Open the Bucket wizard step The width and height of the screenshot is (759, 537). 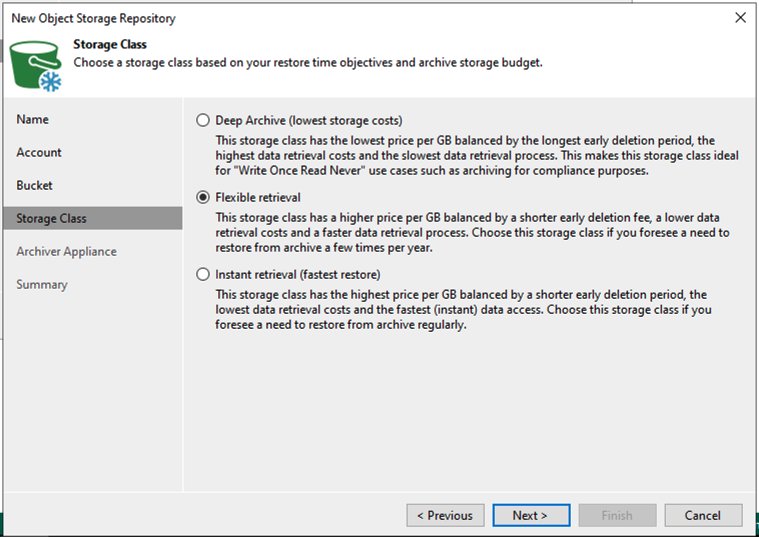34,185
